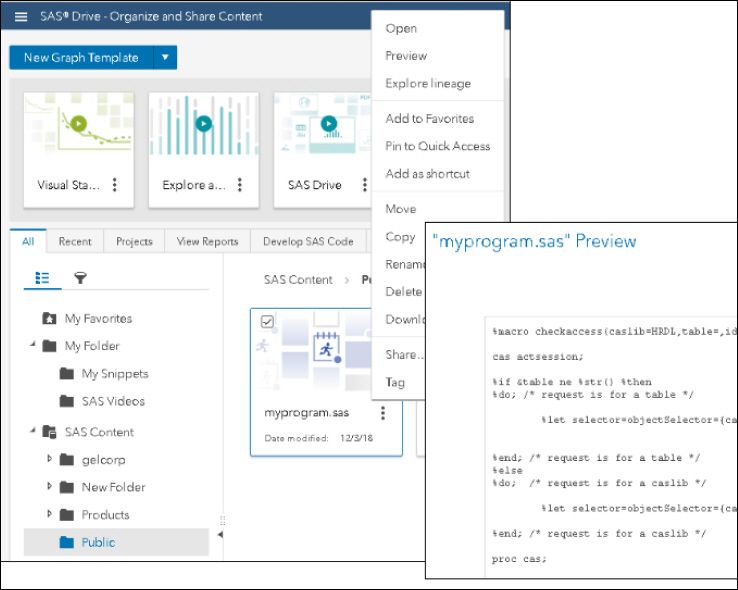This screenshot has width=738, height=590.
Task: Click the "myprogram.sas" Preview title
Action: [x=534, y=241]
